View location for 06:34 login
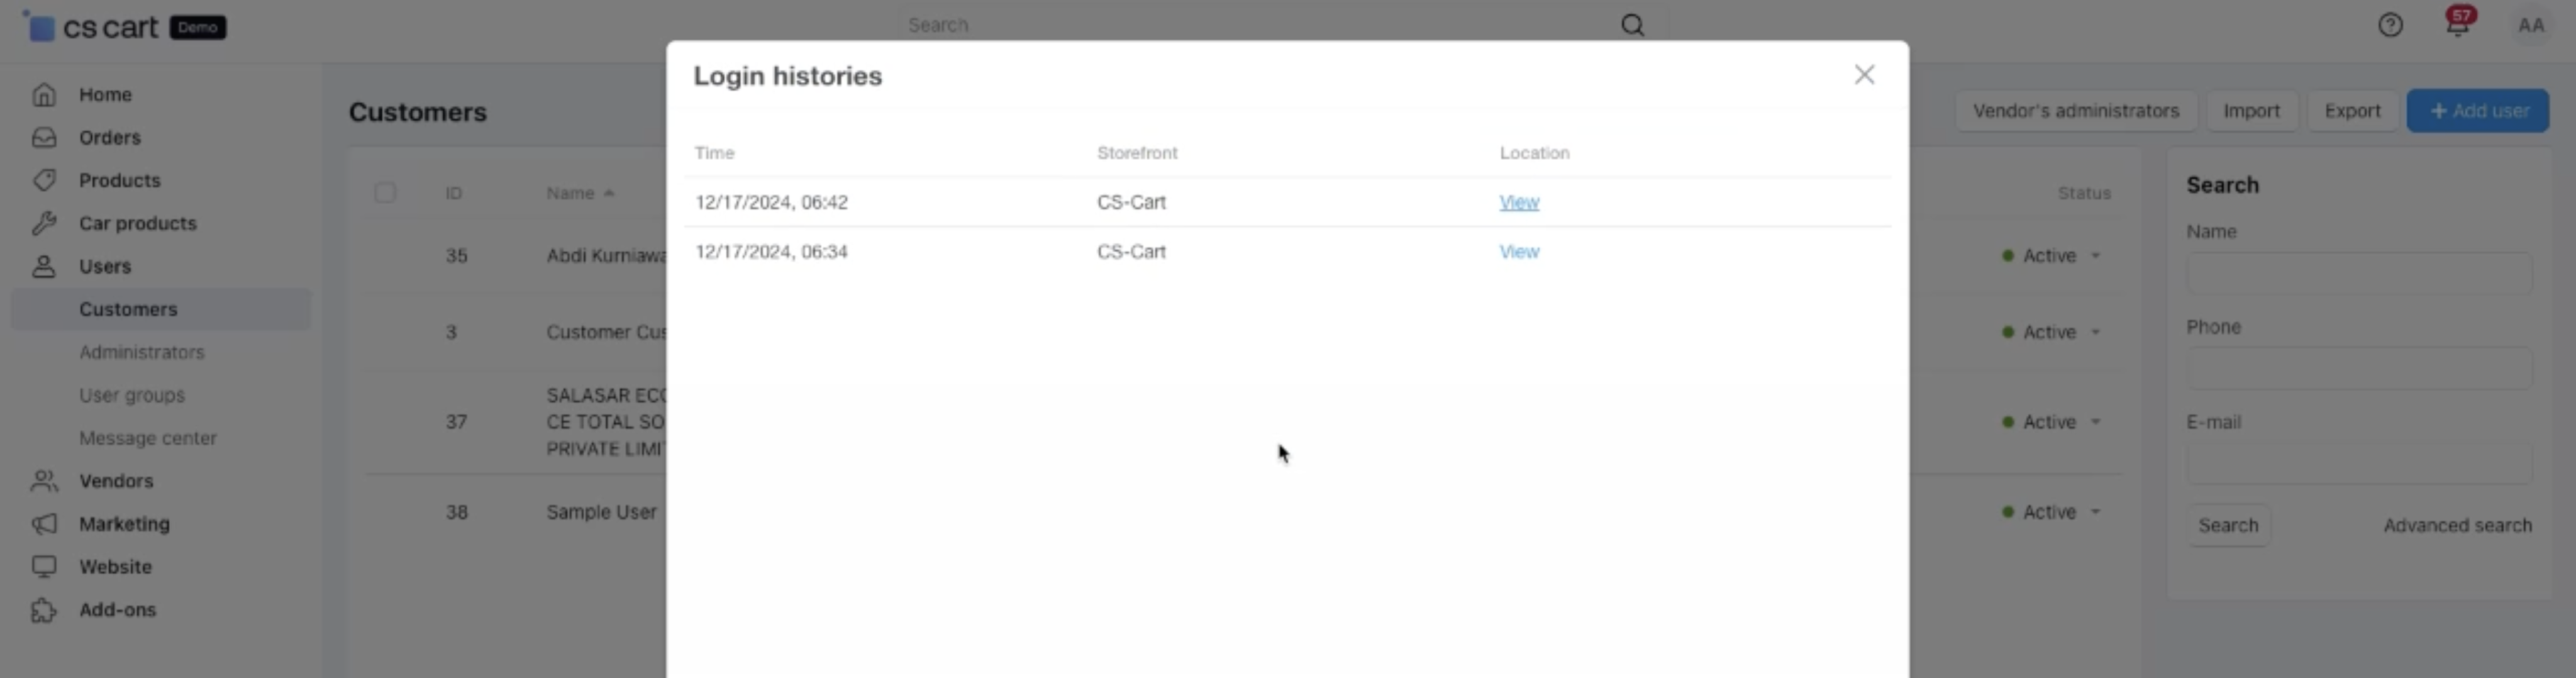Image resolution: width=2576 pixels, height=678 pixels. [x=1518, y=252]
